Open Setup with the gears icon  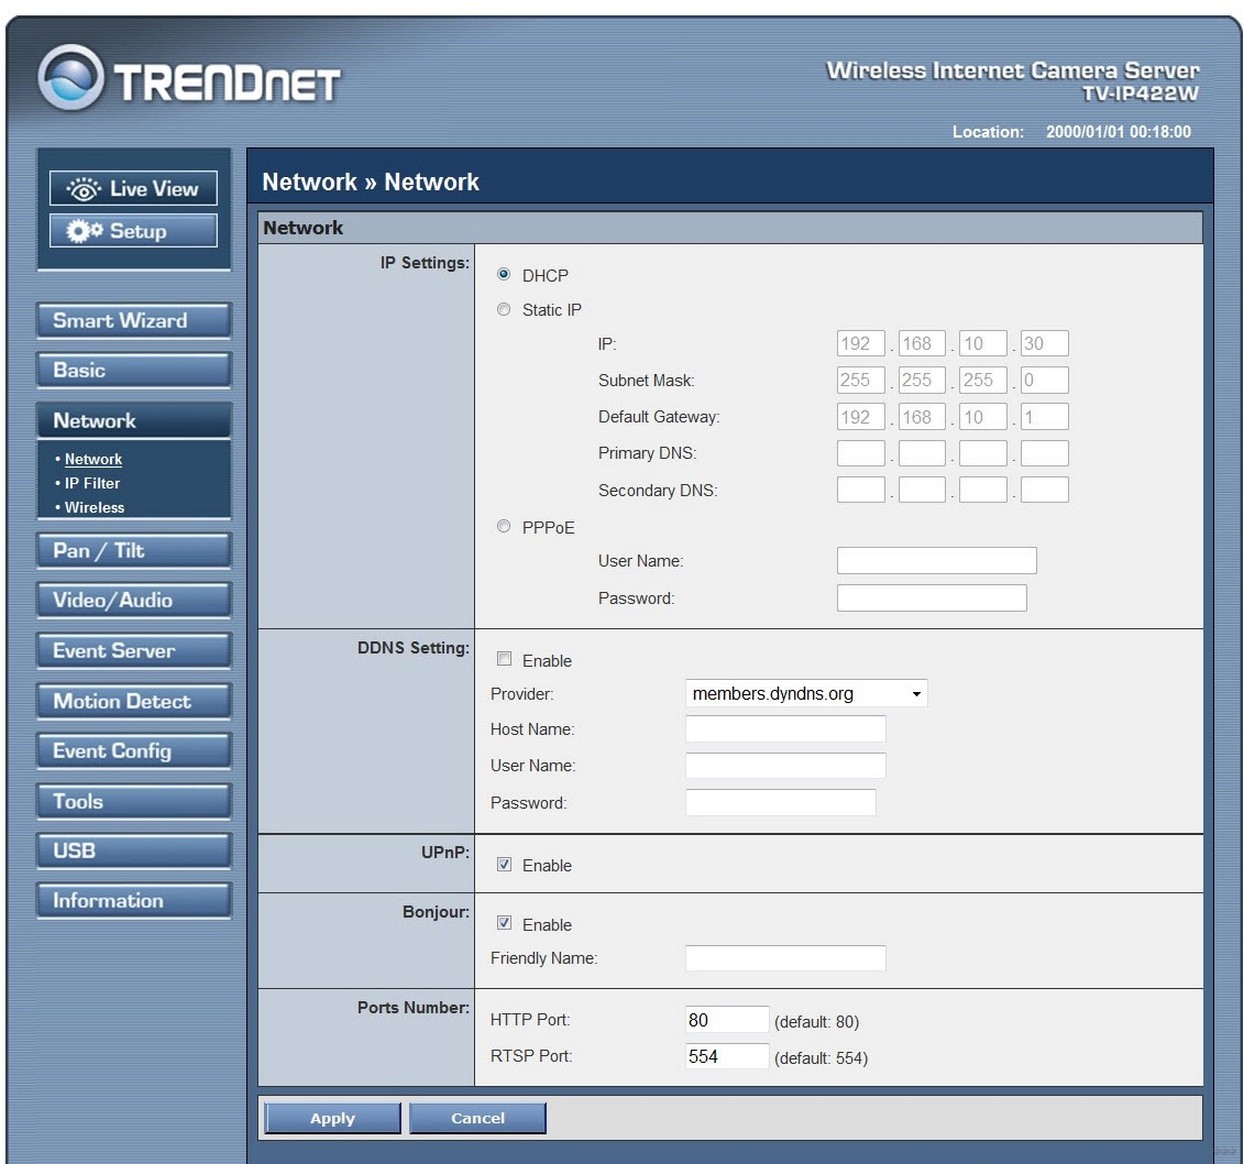point(133,231)
